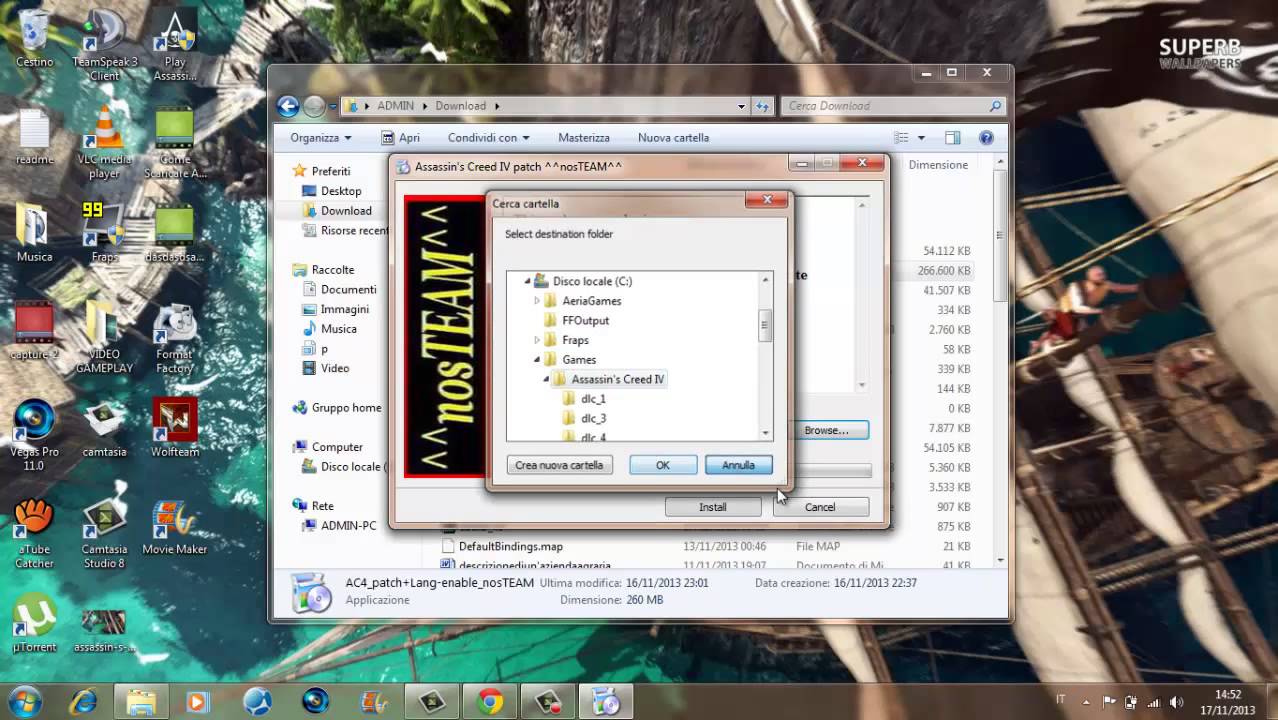The image size is (1278, 720).
Task: Collapse the Disco locale (C:) tree node
Action: 527,282
